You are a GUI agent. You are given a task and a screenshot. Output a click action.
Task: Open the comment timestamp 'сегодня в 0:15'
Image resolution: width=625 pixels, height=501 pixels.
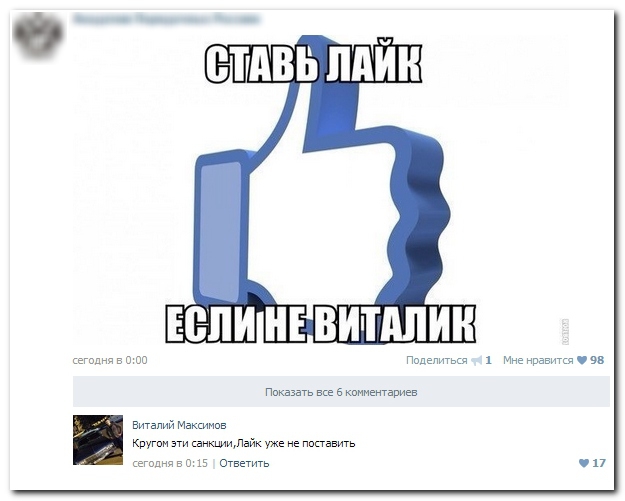tap(170, 463)
